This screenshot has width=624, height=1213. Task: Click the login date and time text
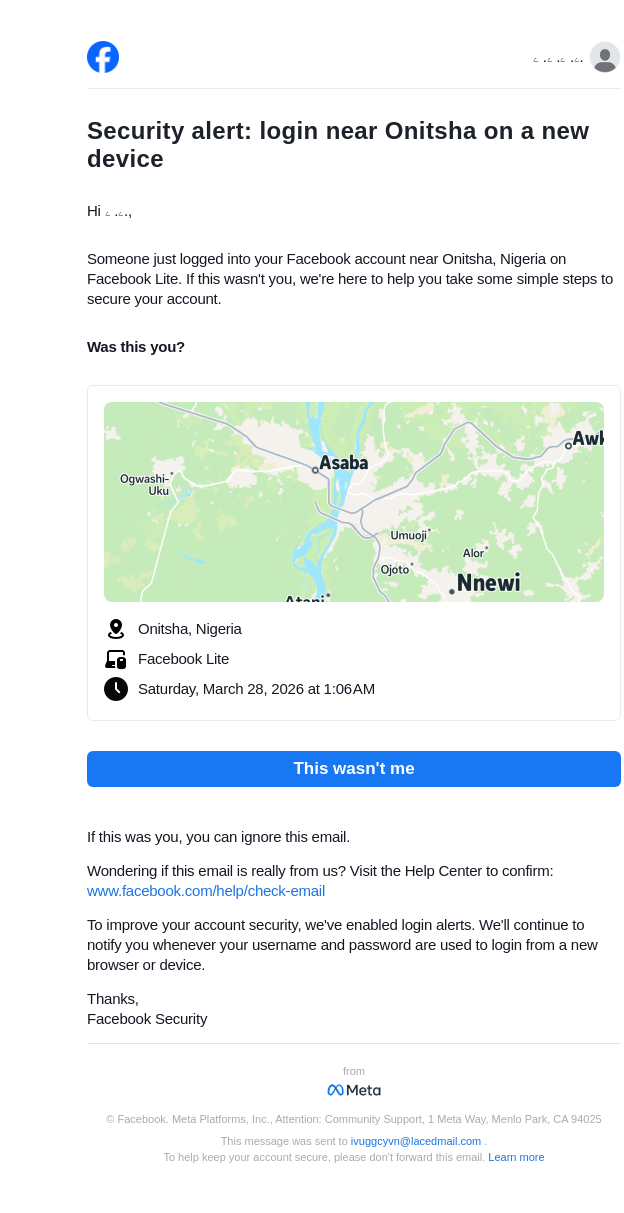[x=256, y=689]
